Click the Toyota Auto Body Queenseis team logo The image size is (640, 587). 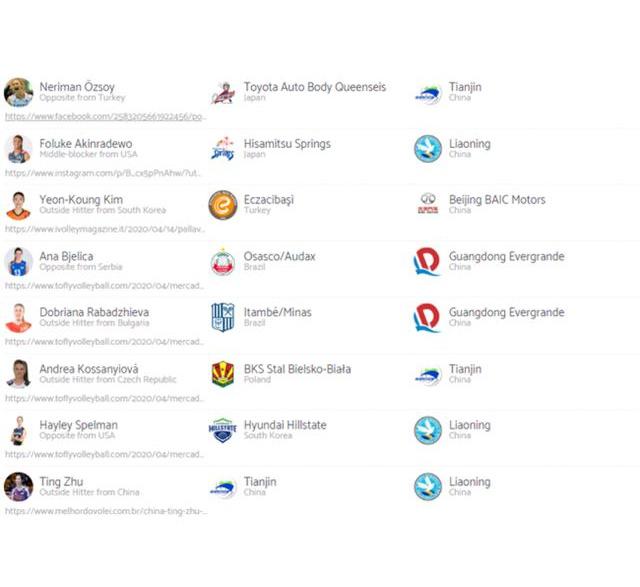223,92
